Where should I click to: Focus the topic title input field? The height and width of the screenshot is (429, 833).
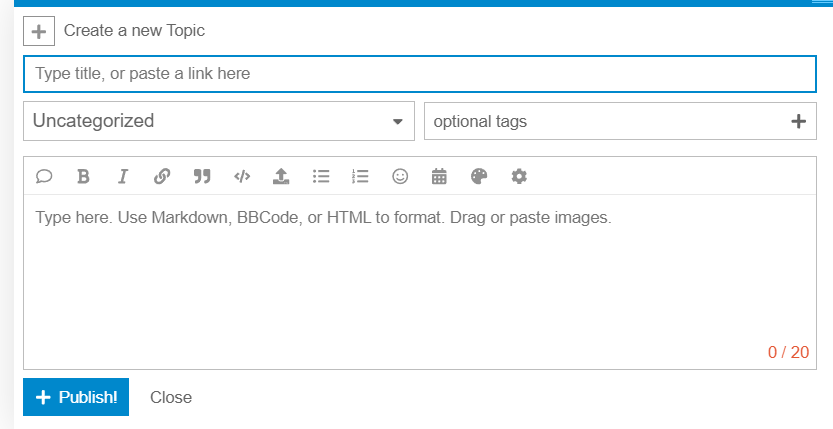[420, 74]
